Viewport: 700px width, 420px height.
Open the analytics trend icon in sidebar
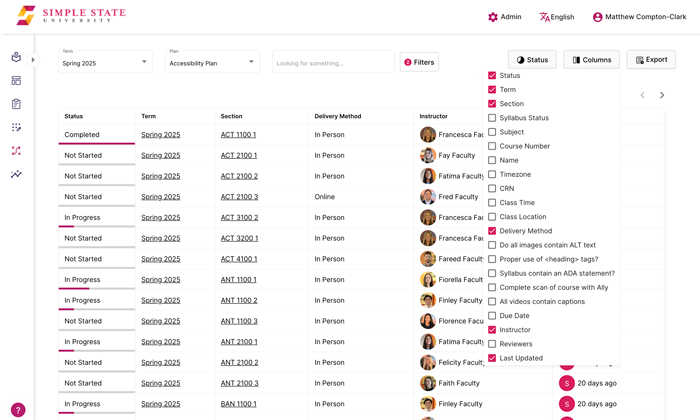pyautogui.click(x=16, y=174)
